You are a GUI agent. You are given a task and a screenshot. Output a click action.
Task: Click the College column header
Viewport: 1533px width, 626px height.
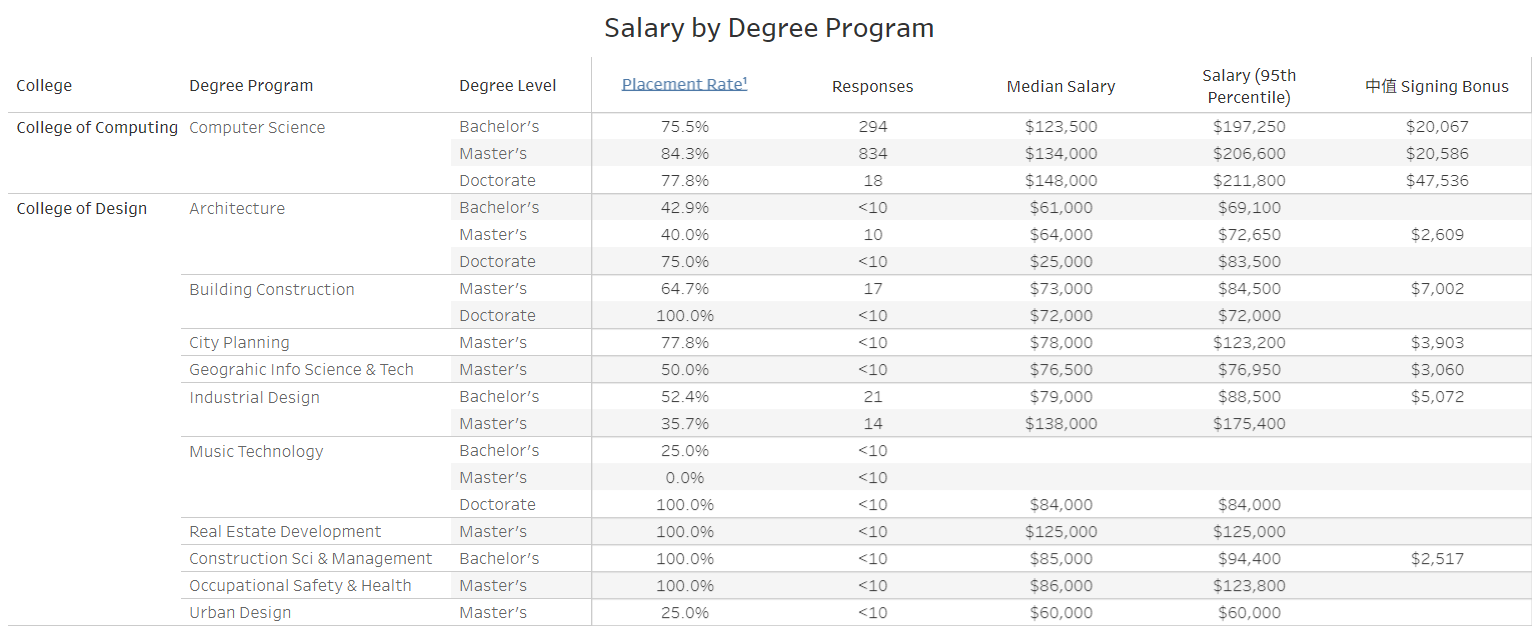point(44,86)
